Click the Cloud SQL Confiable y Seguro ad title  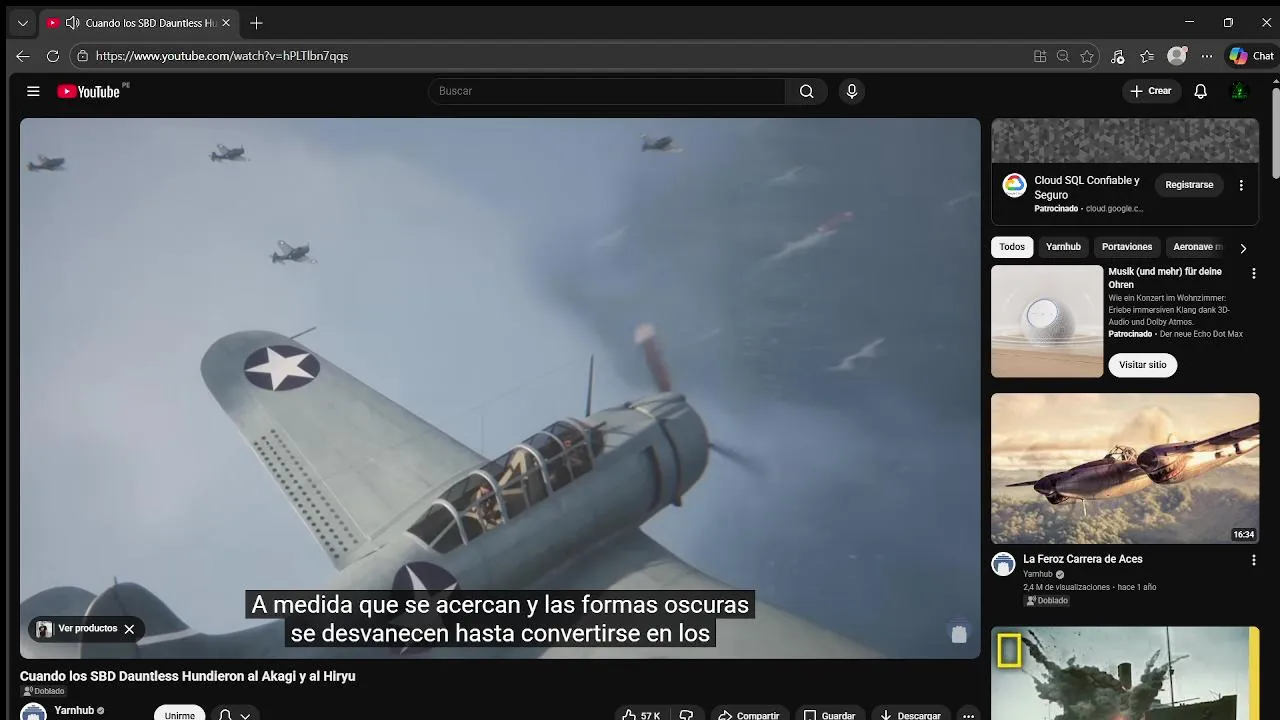1087,187
